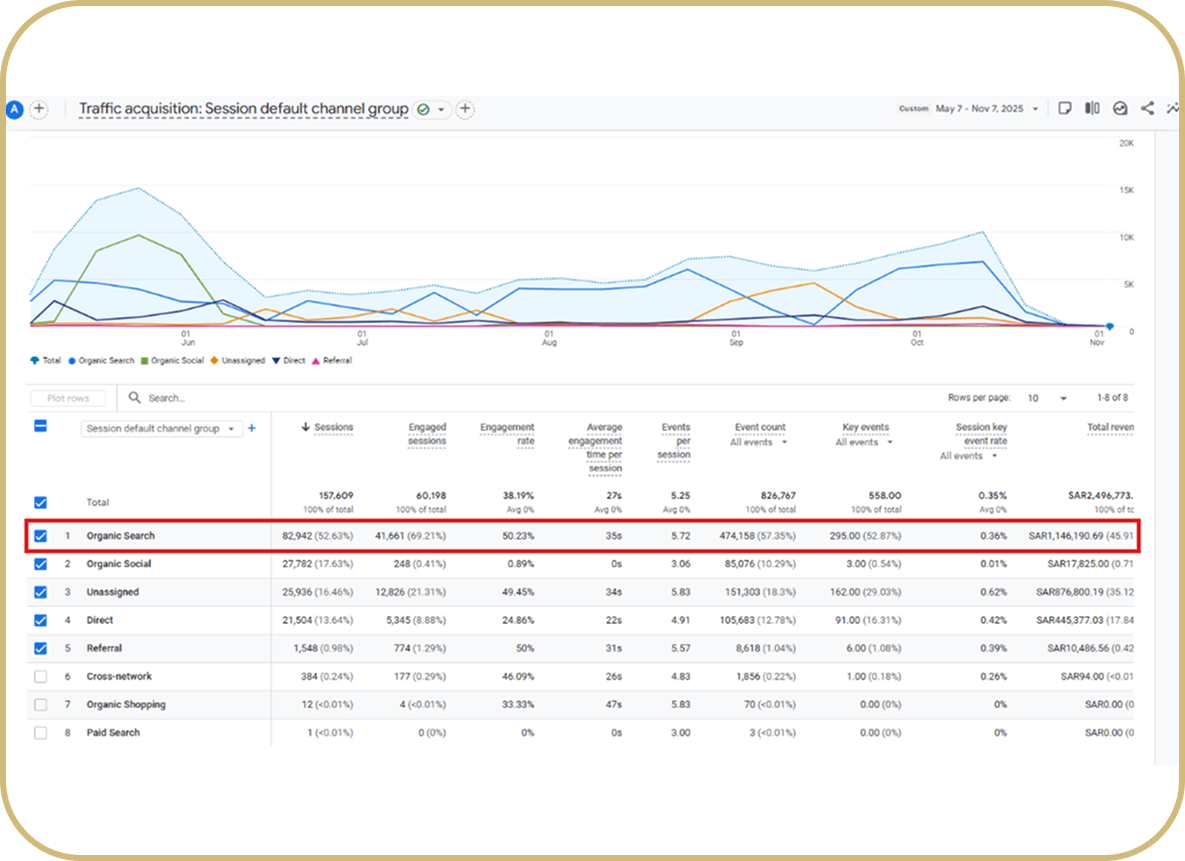Expand the Session default channel group dropdown

[x=161, y=429]
